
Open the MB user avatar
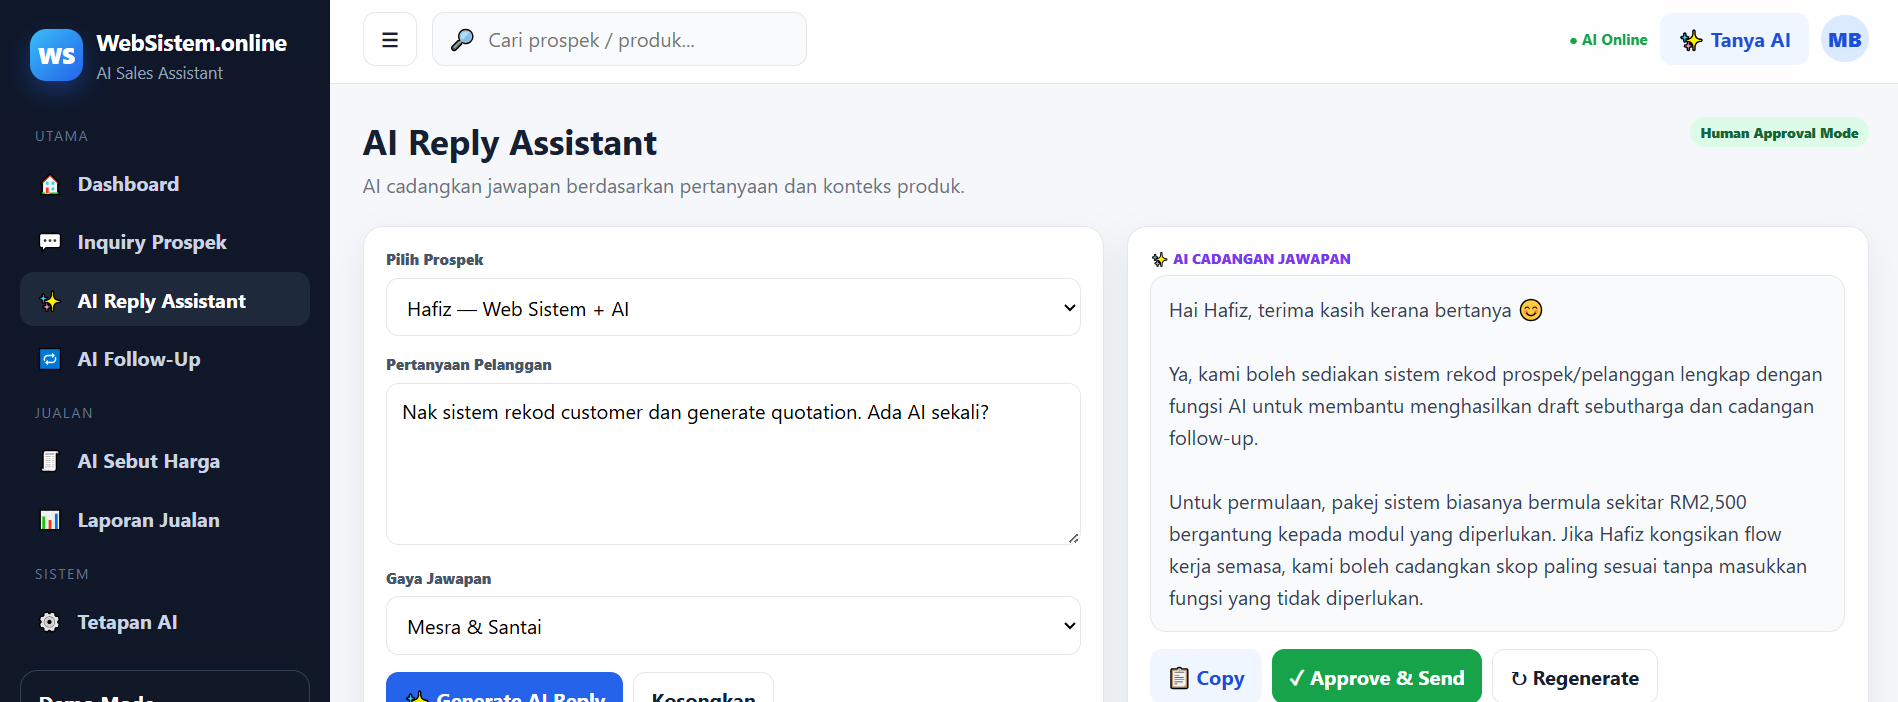point(1844,40)
